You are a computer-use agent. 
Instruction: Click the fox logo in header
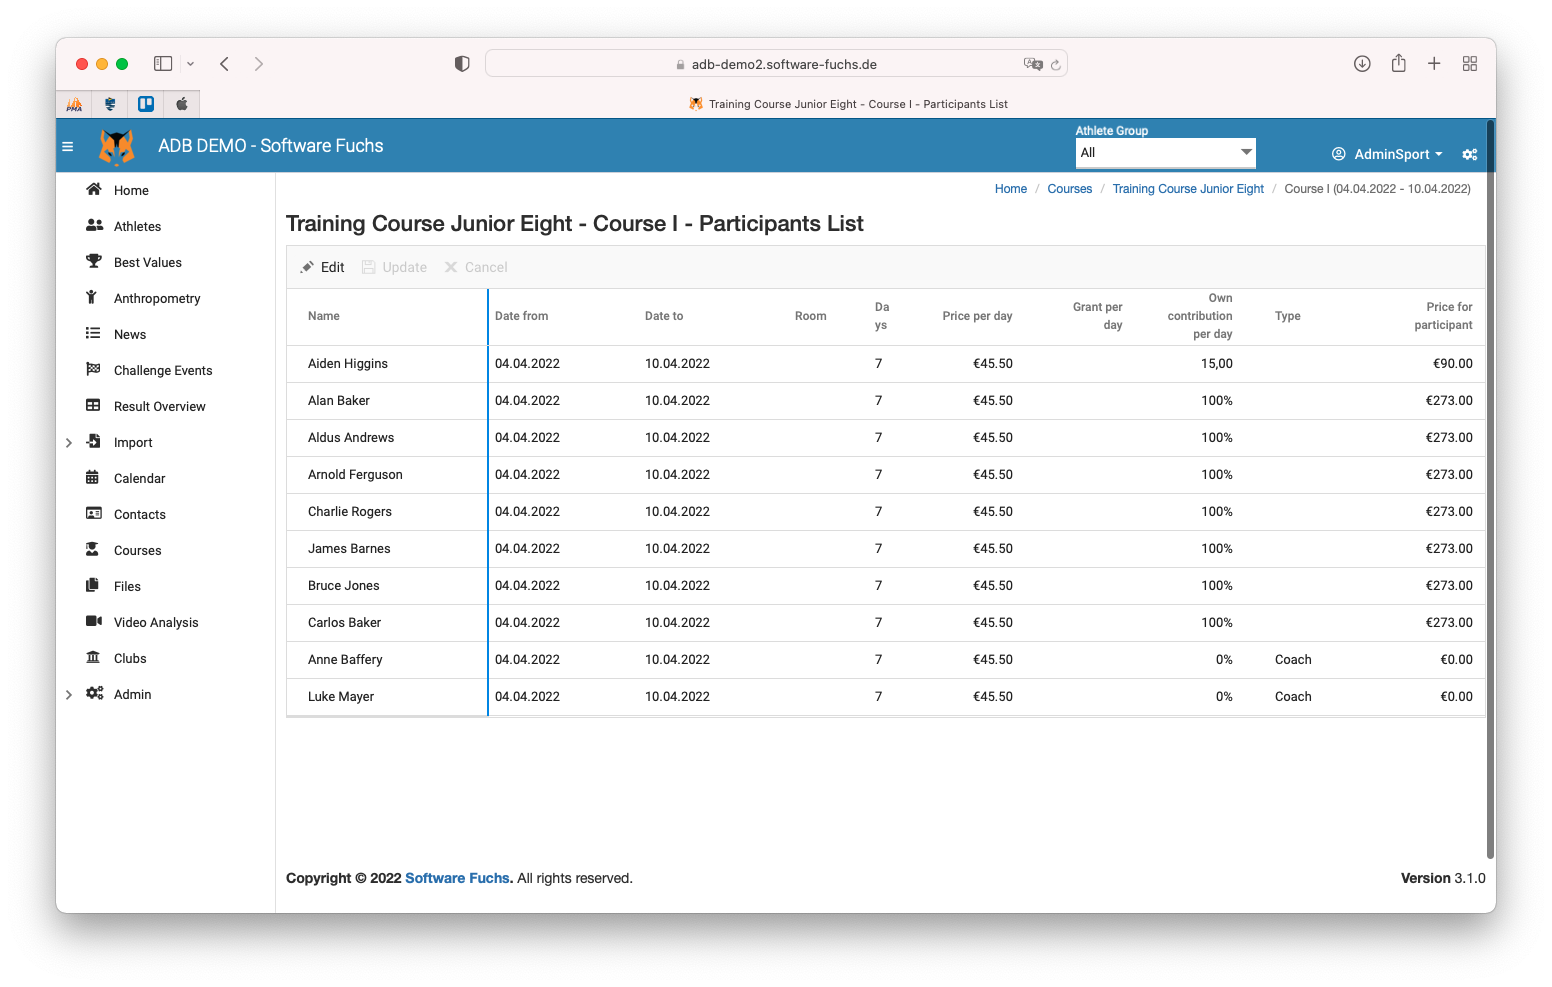click(x=117, y=147)
